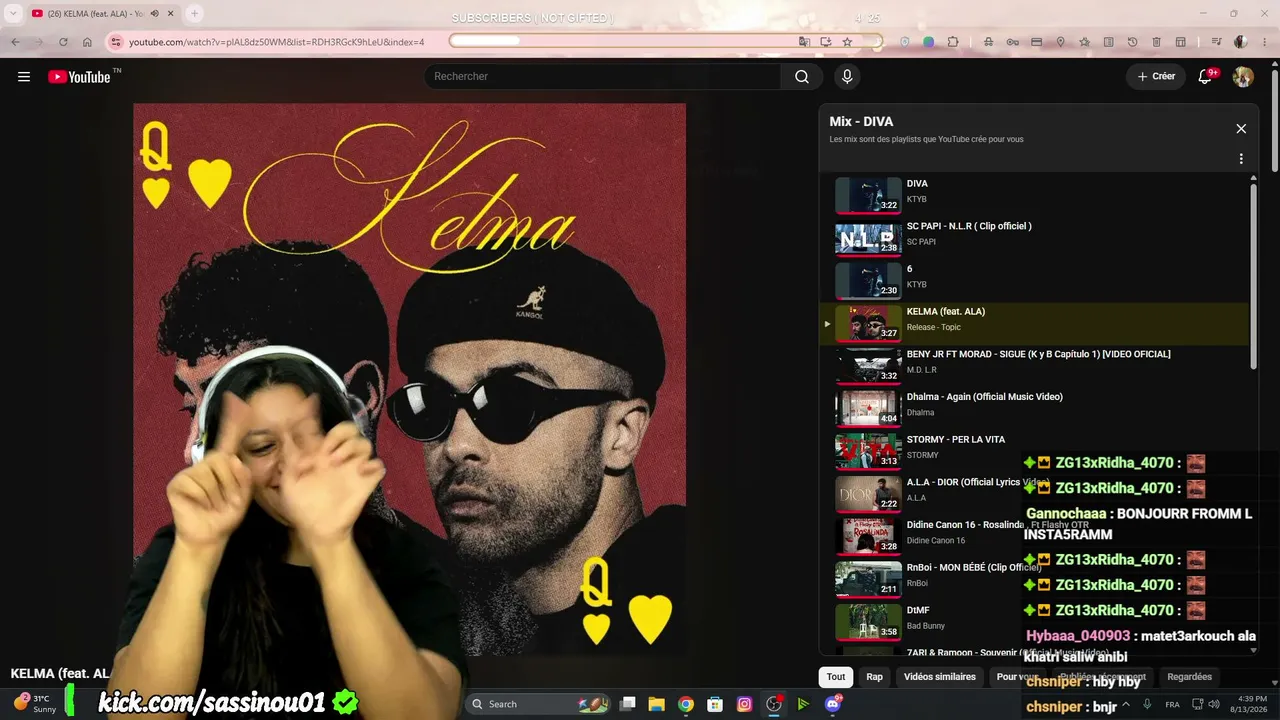The height and width of the screenshot is (720, 1280).
Task: Click the 'Créer' button
Action: [x=1156, y=77]
